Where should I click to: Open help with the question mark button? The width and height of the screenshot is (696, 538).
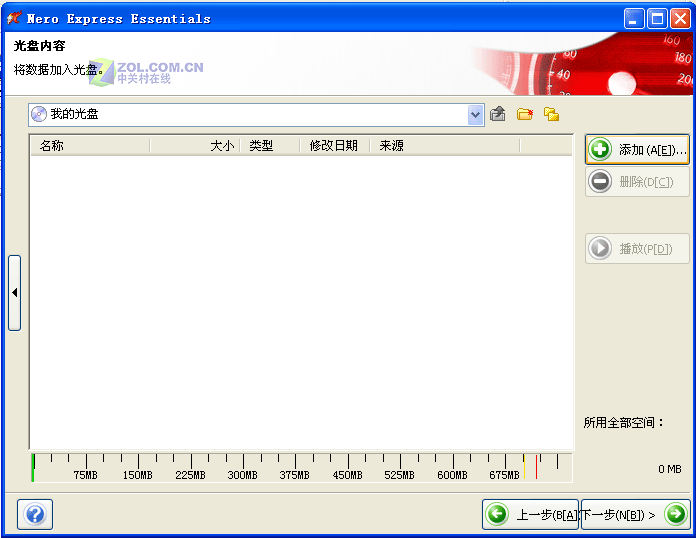click(x=35, y=514)
